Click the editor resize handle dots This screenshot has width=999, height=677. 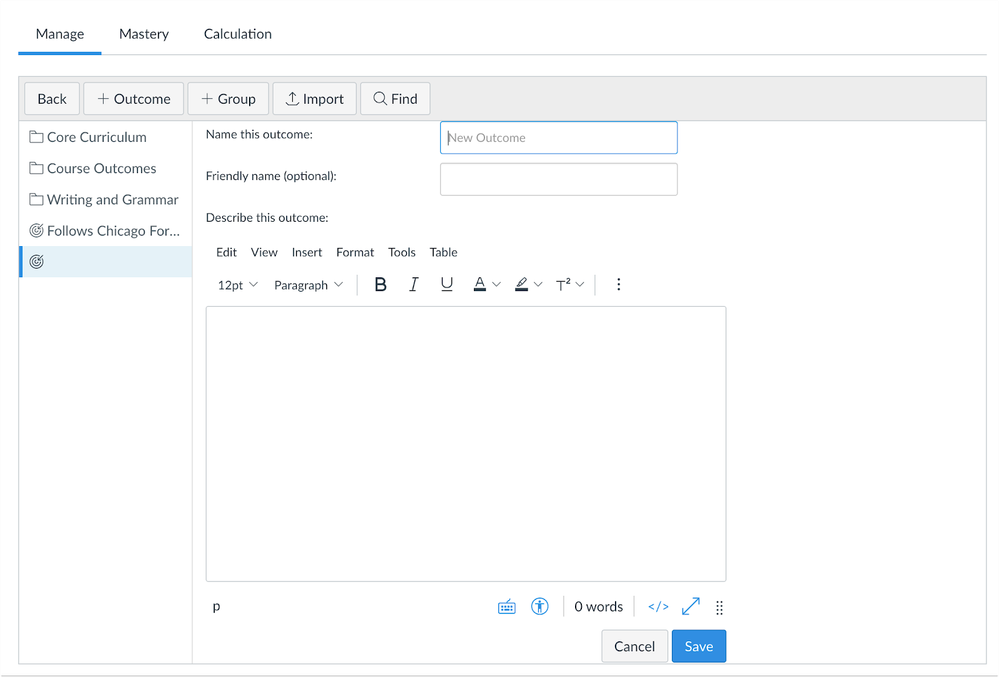pyautogui.click(x=719, y=608)
